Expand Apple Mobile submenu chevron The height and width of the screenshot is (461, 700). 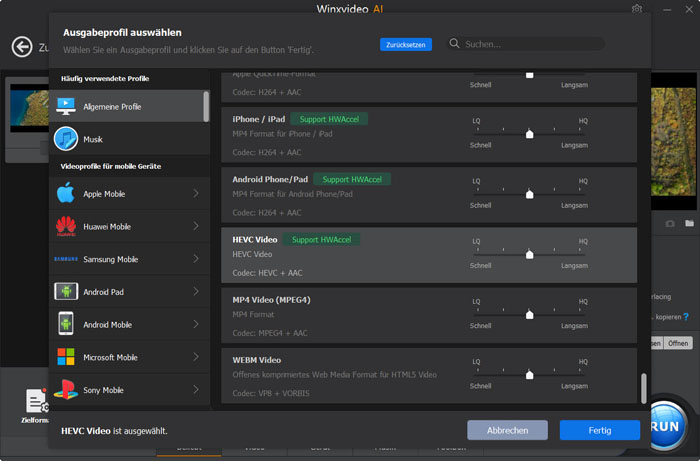(196, 193)
